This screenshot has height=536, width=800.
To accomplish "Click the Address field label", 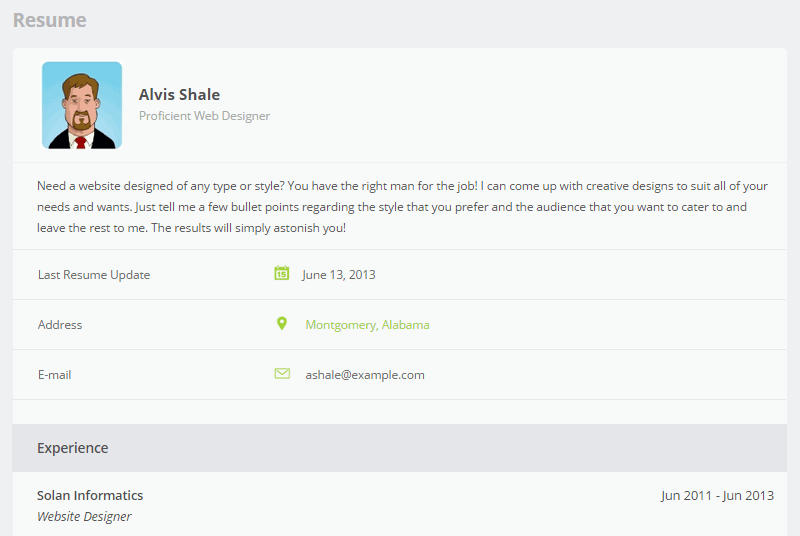I will click(x=60, y=325).
